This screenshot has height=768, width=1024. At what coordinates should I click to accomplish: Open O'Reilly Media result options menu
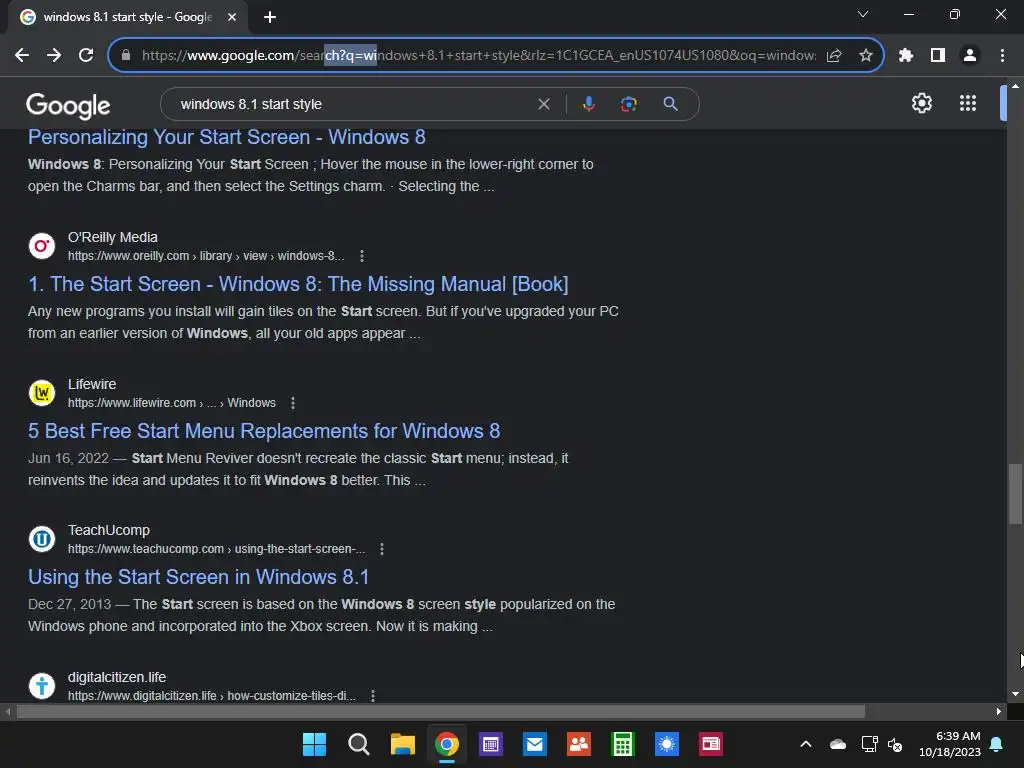362,256
